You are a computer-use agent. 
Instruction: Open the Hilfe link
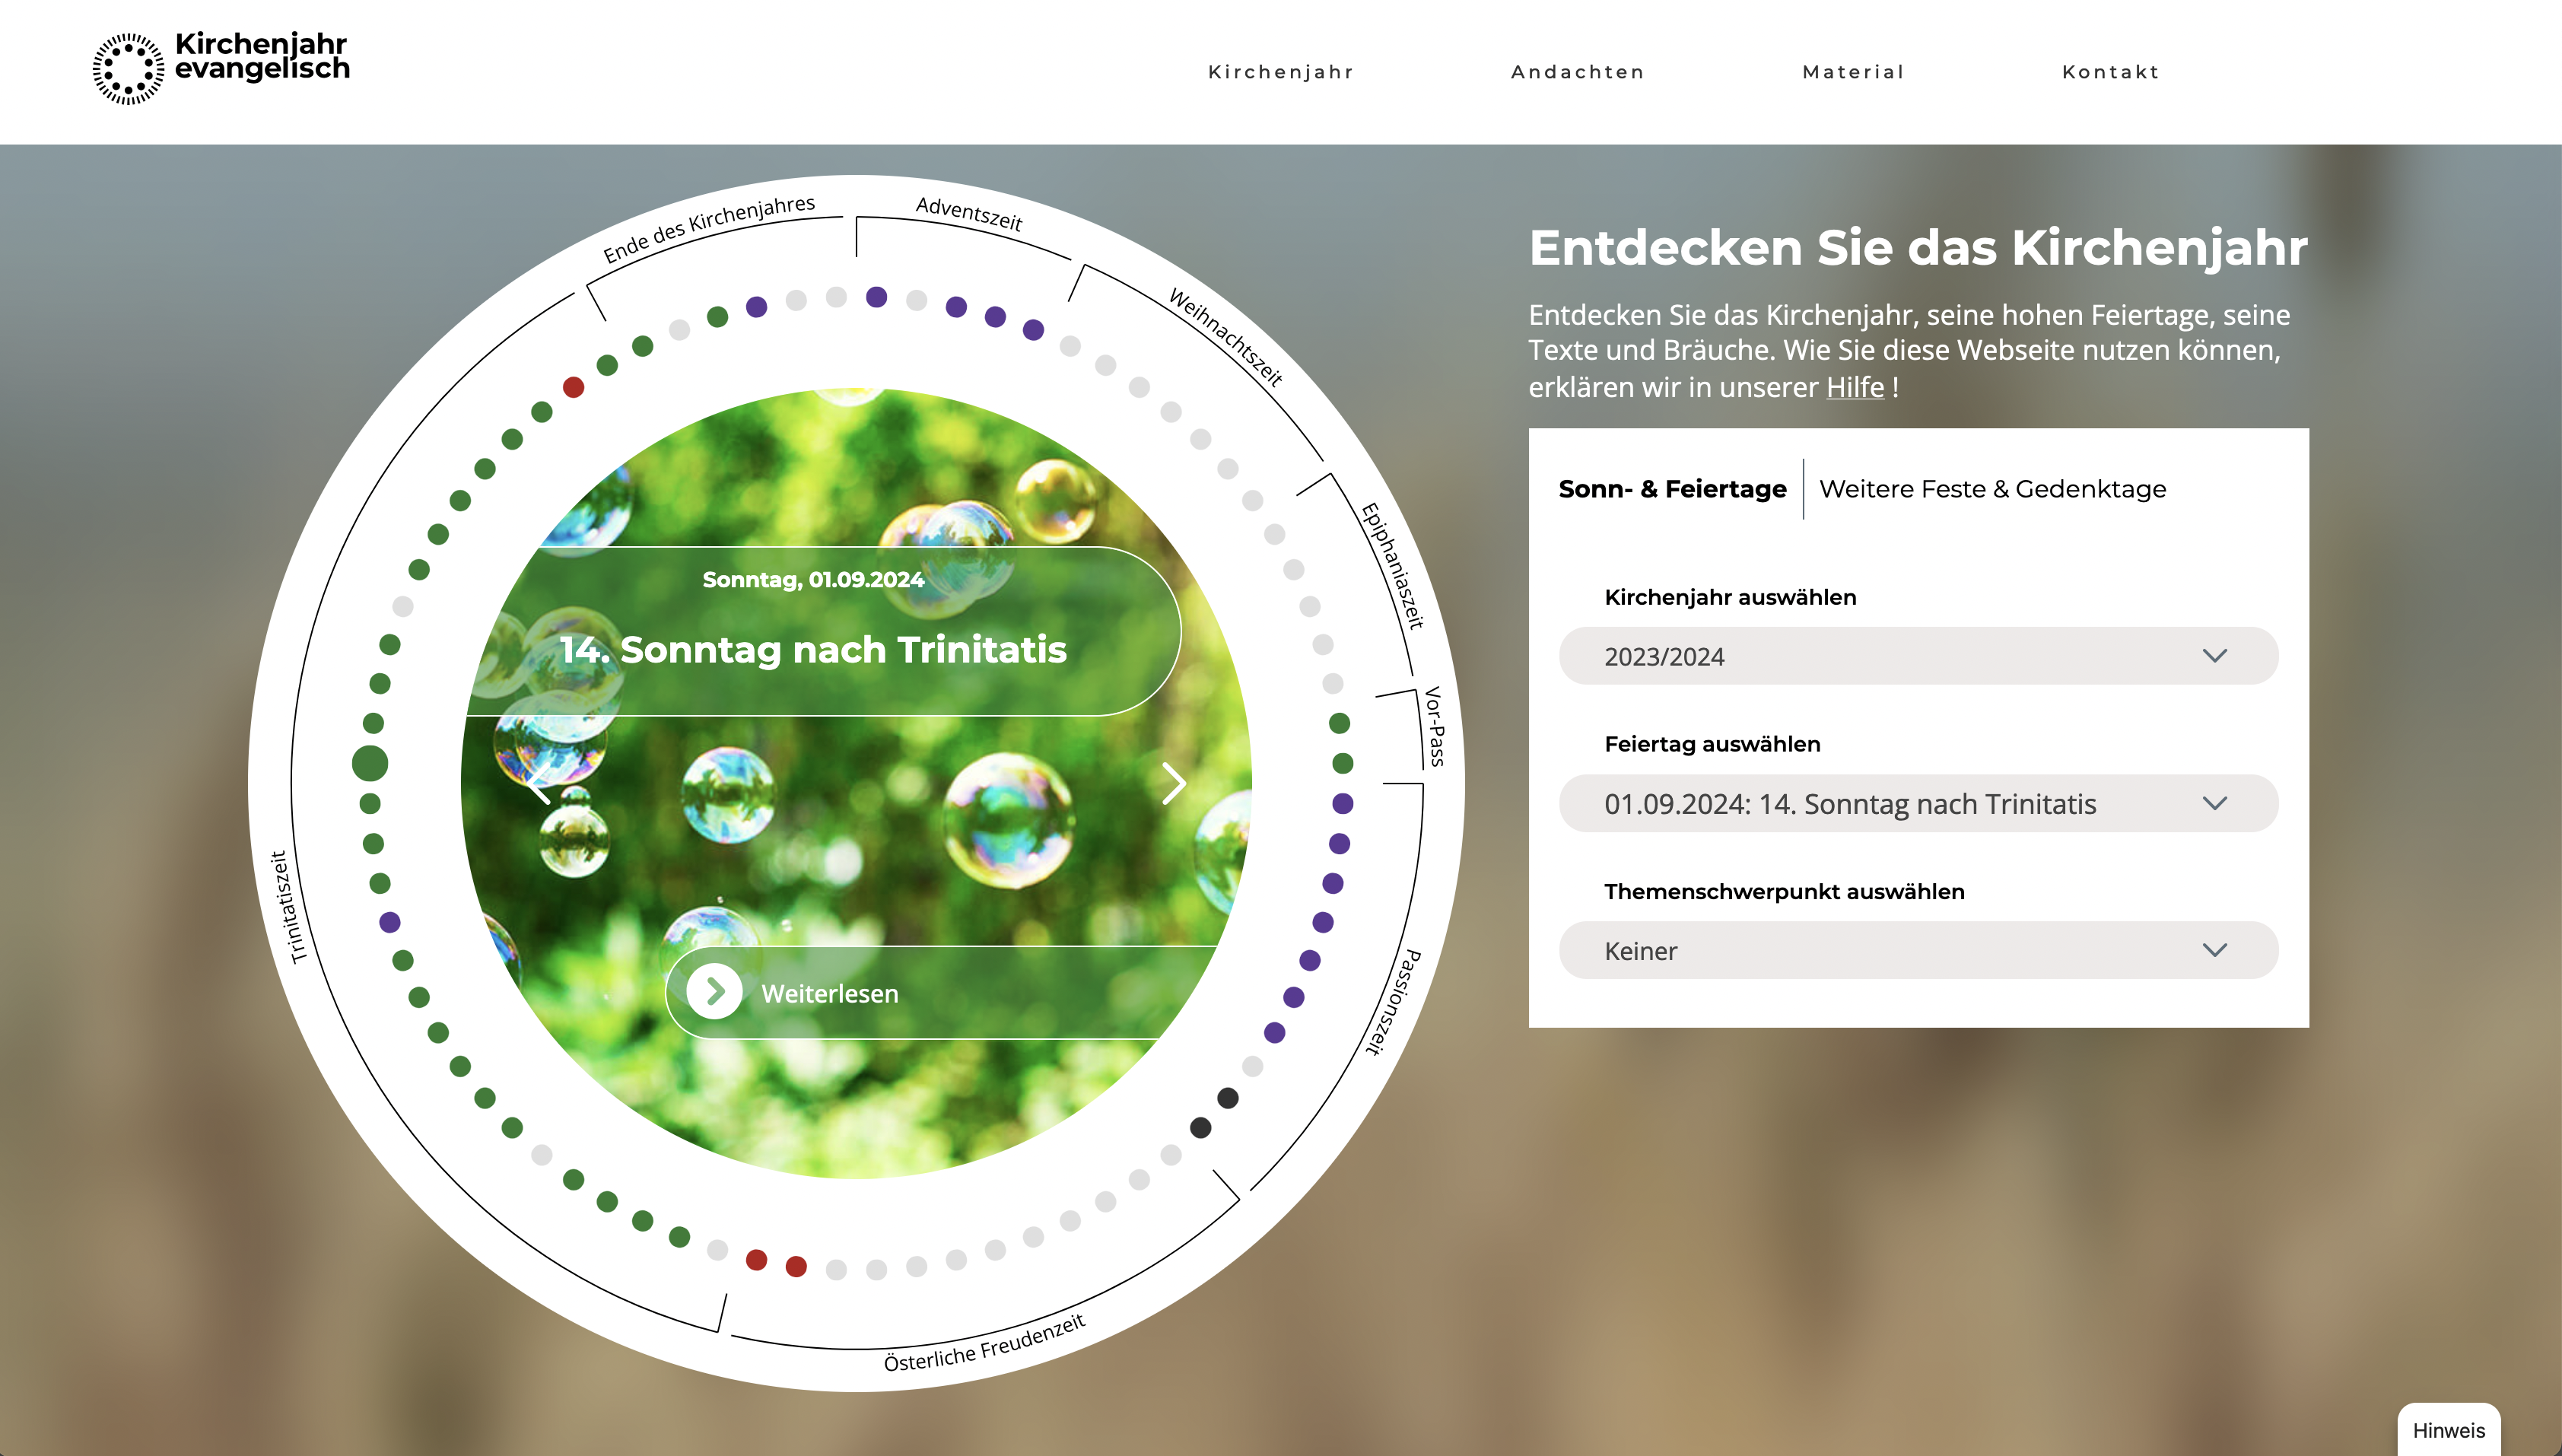tap(1855, 387)
